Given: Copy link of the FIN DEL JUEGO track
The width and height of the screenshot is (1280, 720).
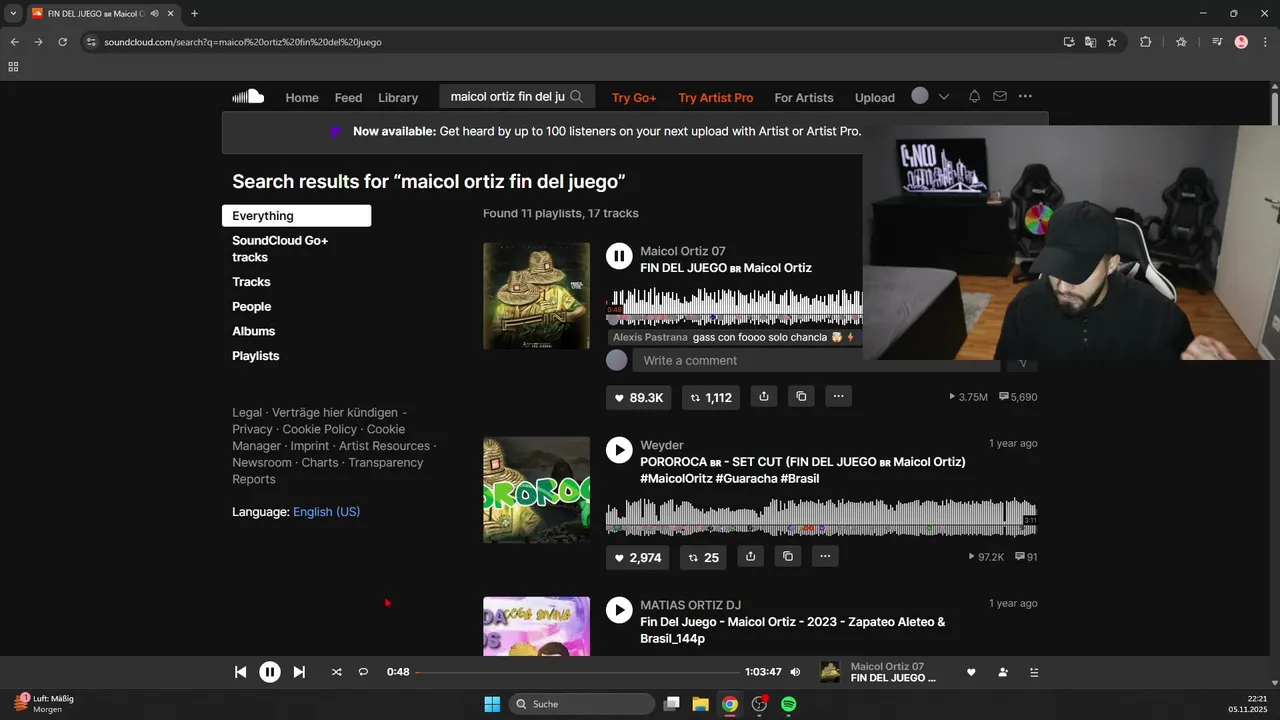Looking at the screenshot, I should pos(801,397).
